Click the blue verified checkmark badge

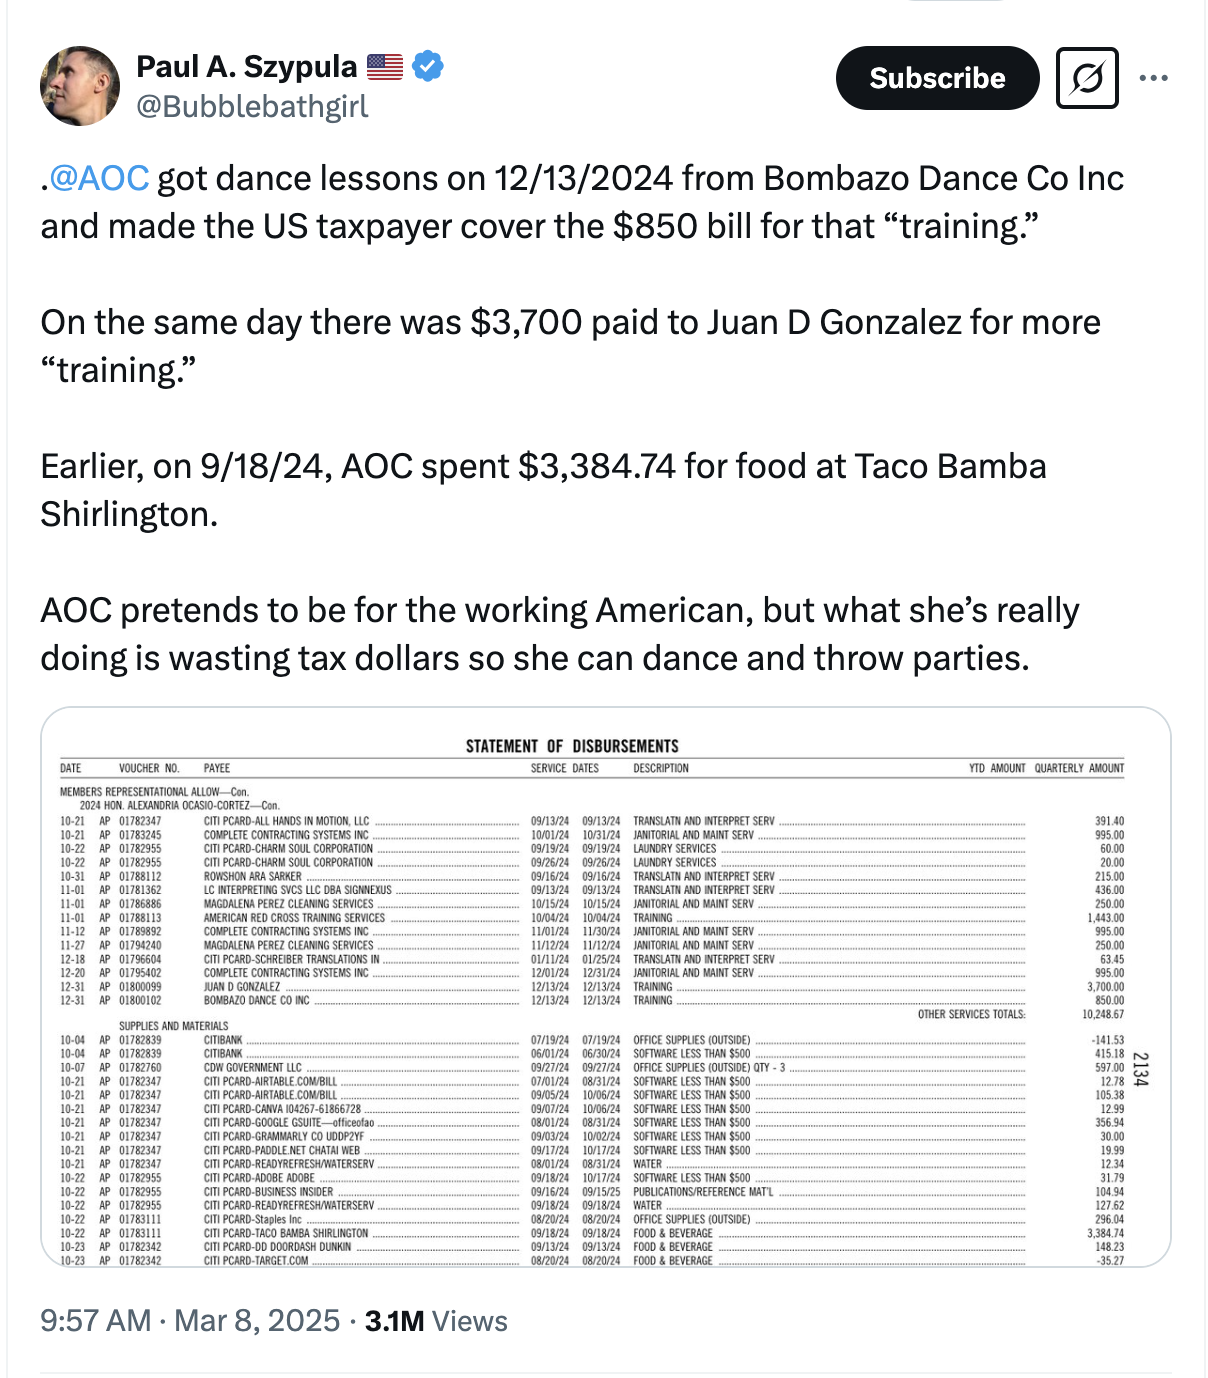tap(428, 67)
